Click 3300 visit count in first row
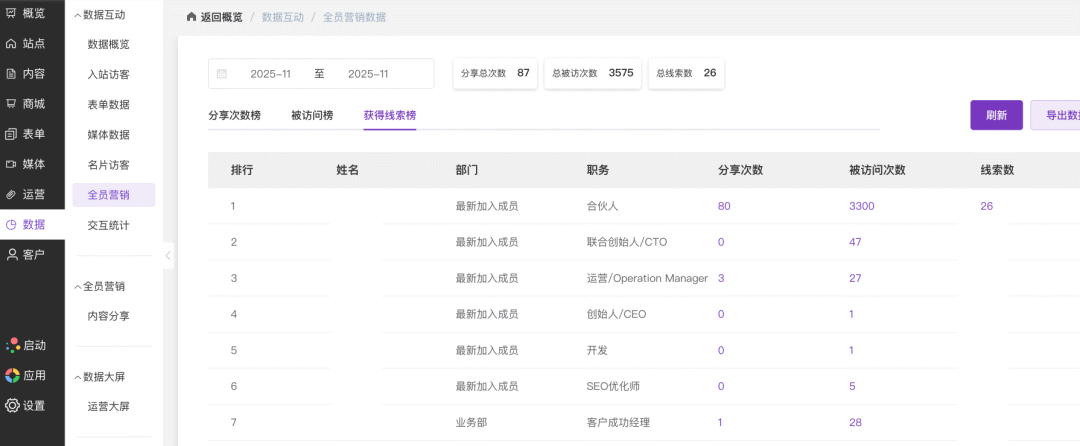The image size is (1080, 446). tap(862, 206)
